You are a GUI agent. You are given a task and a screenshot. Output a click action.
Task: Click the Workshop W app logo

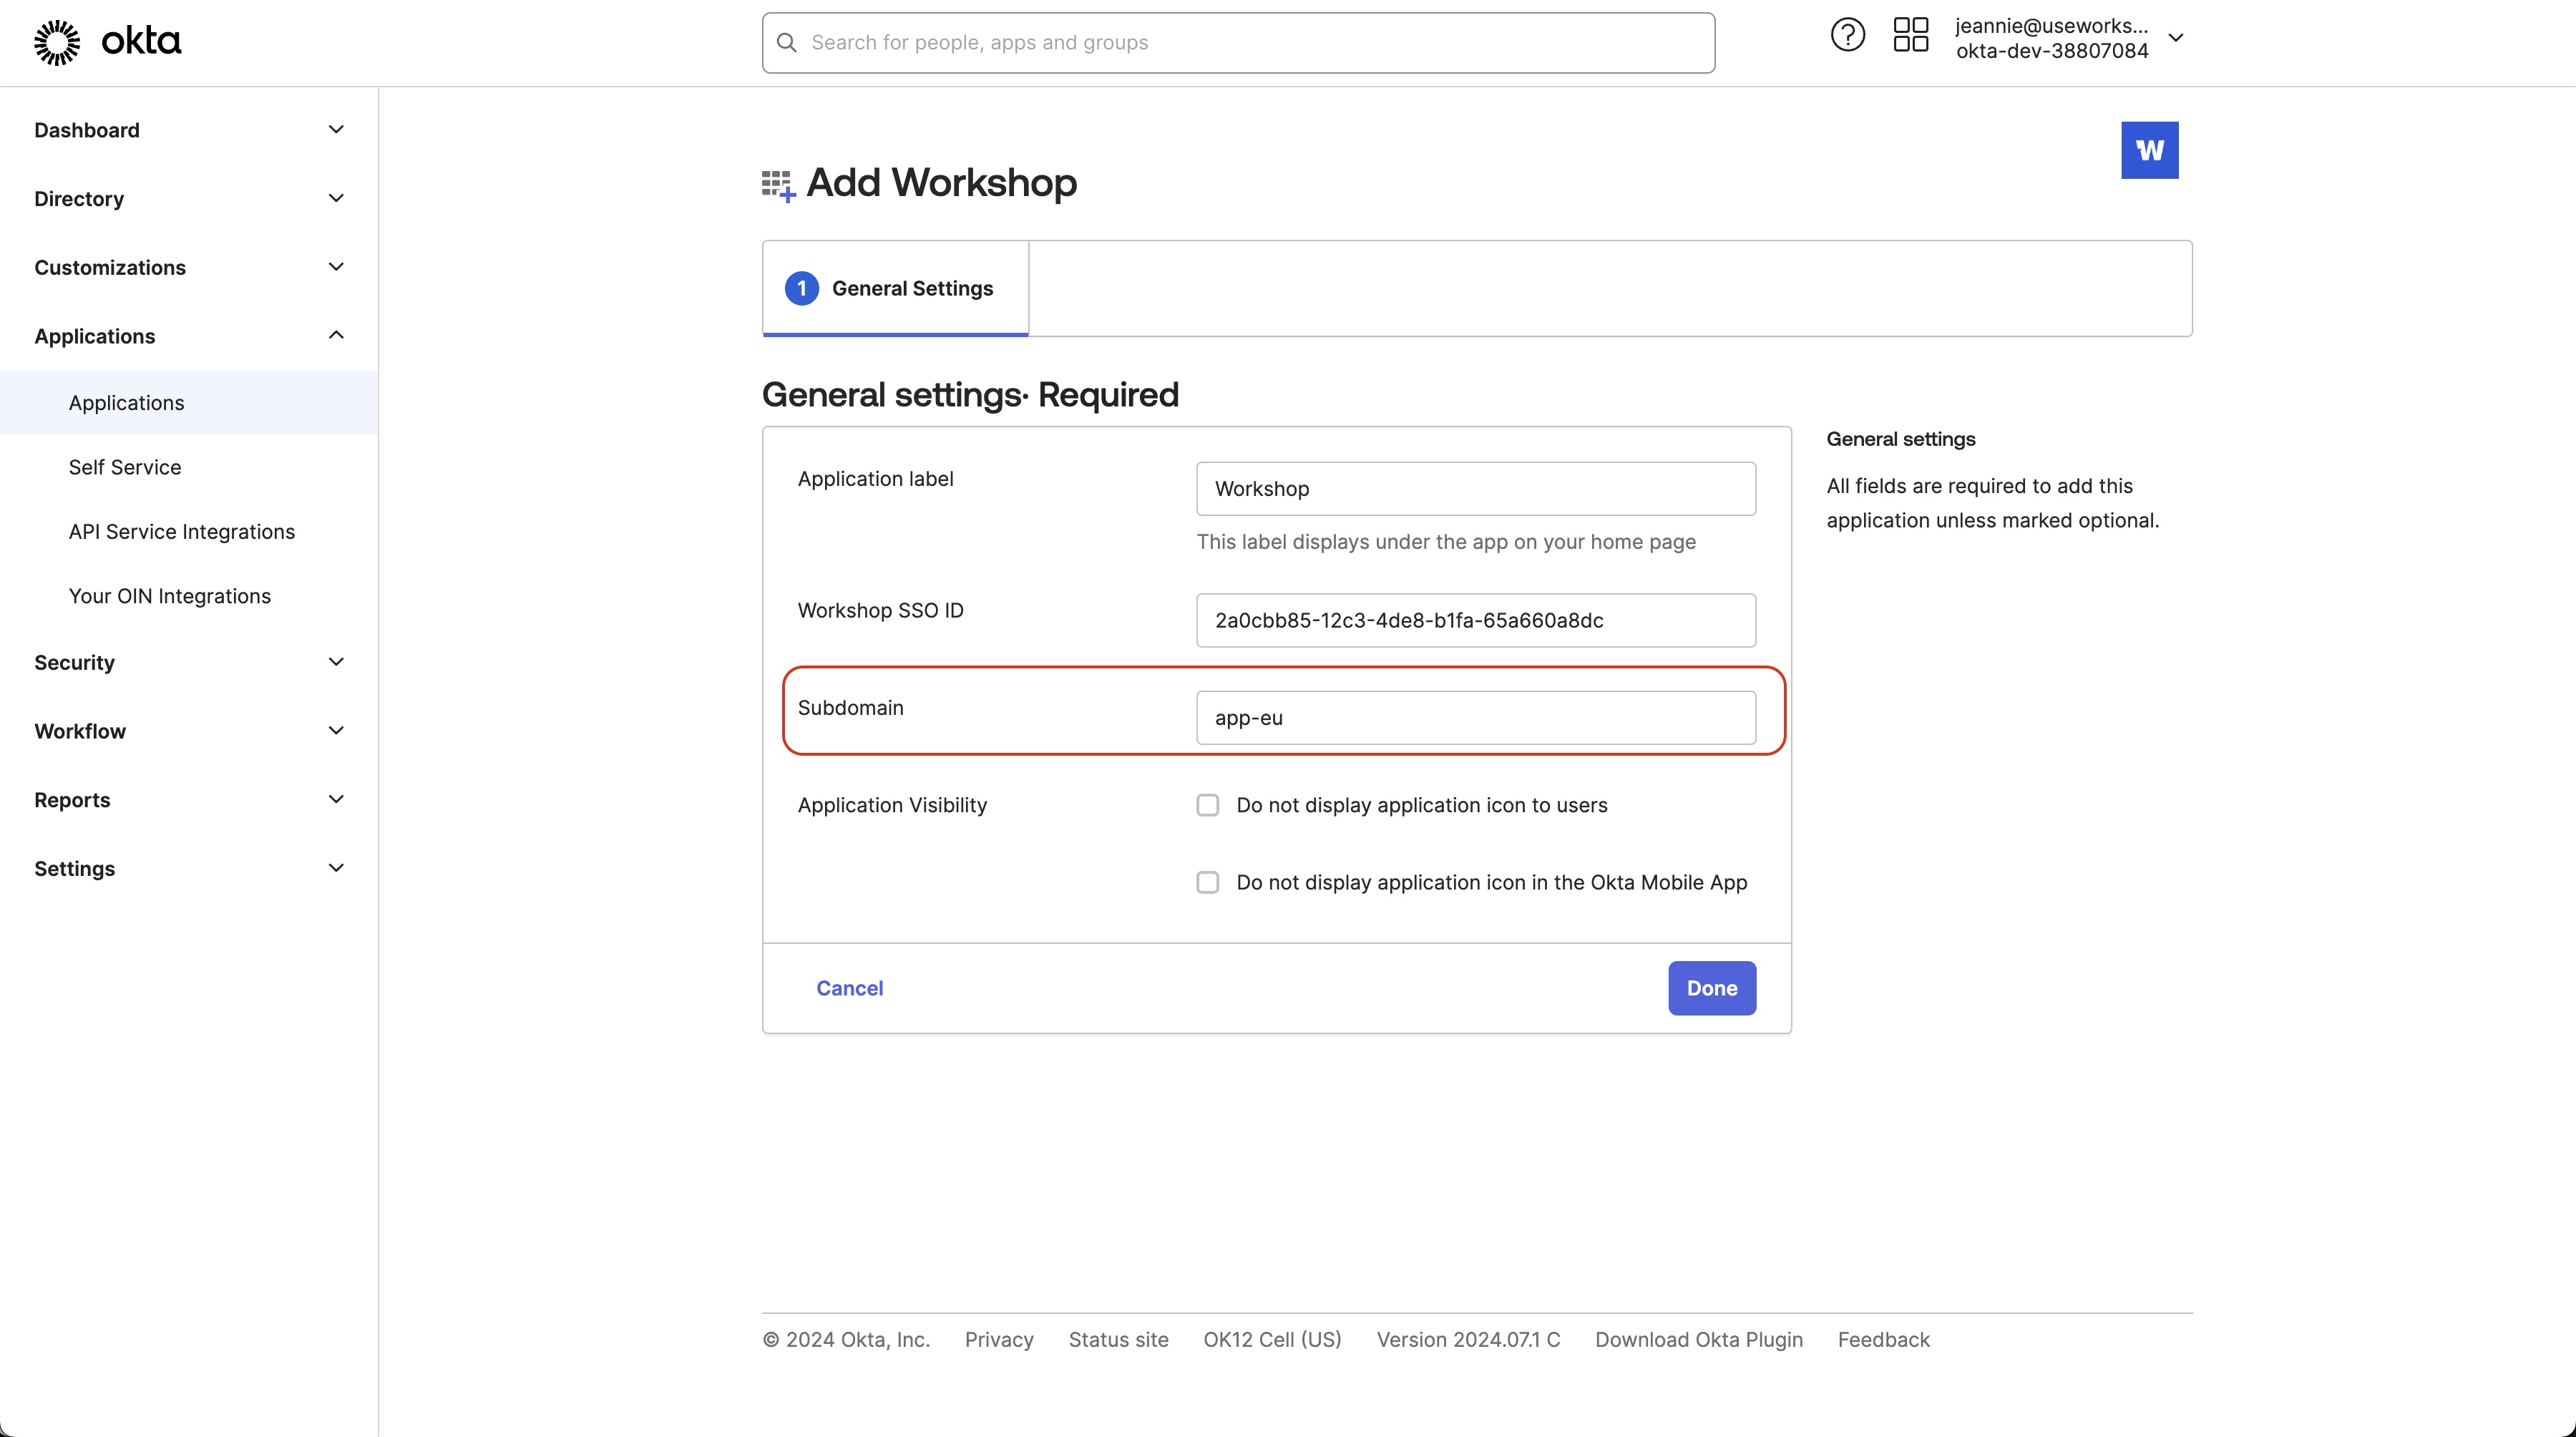2149,150
